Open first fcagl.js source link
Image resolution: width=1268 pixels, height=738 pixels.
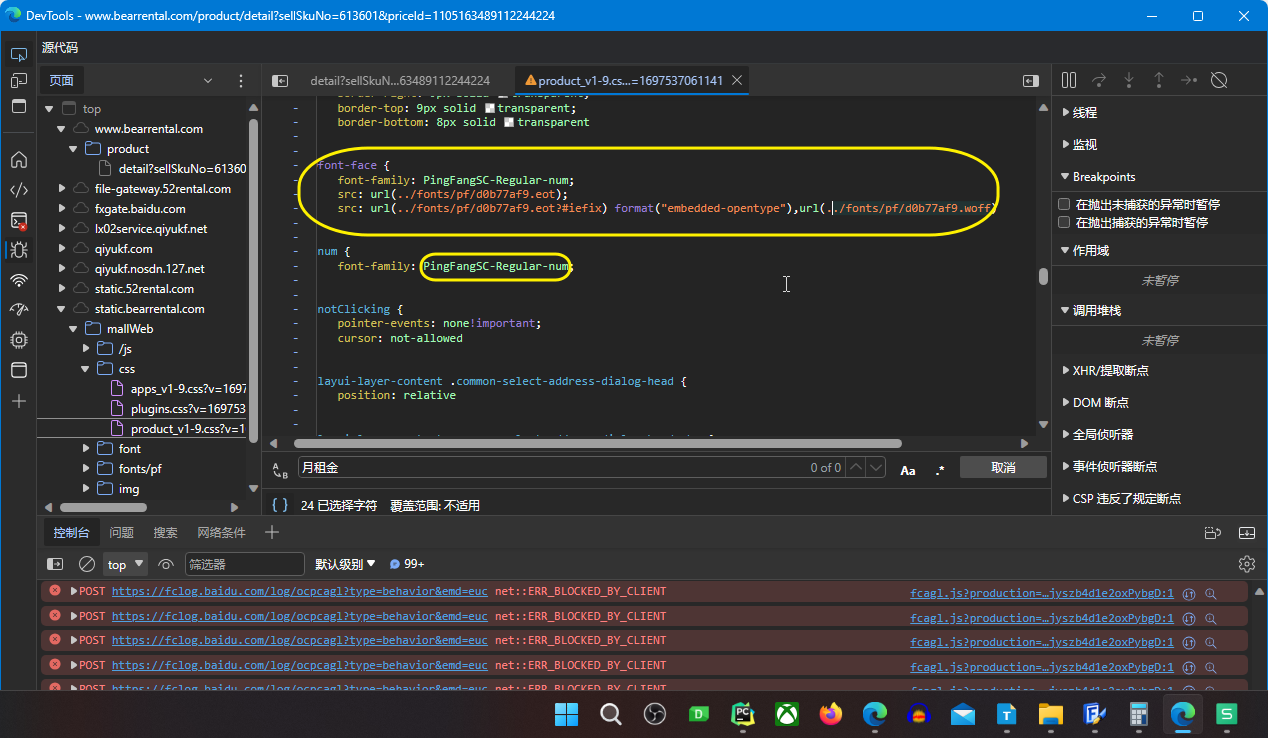(x=1042, y=593)
